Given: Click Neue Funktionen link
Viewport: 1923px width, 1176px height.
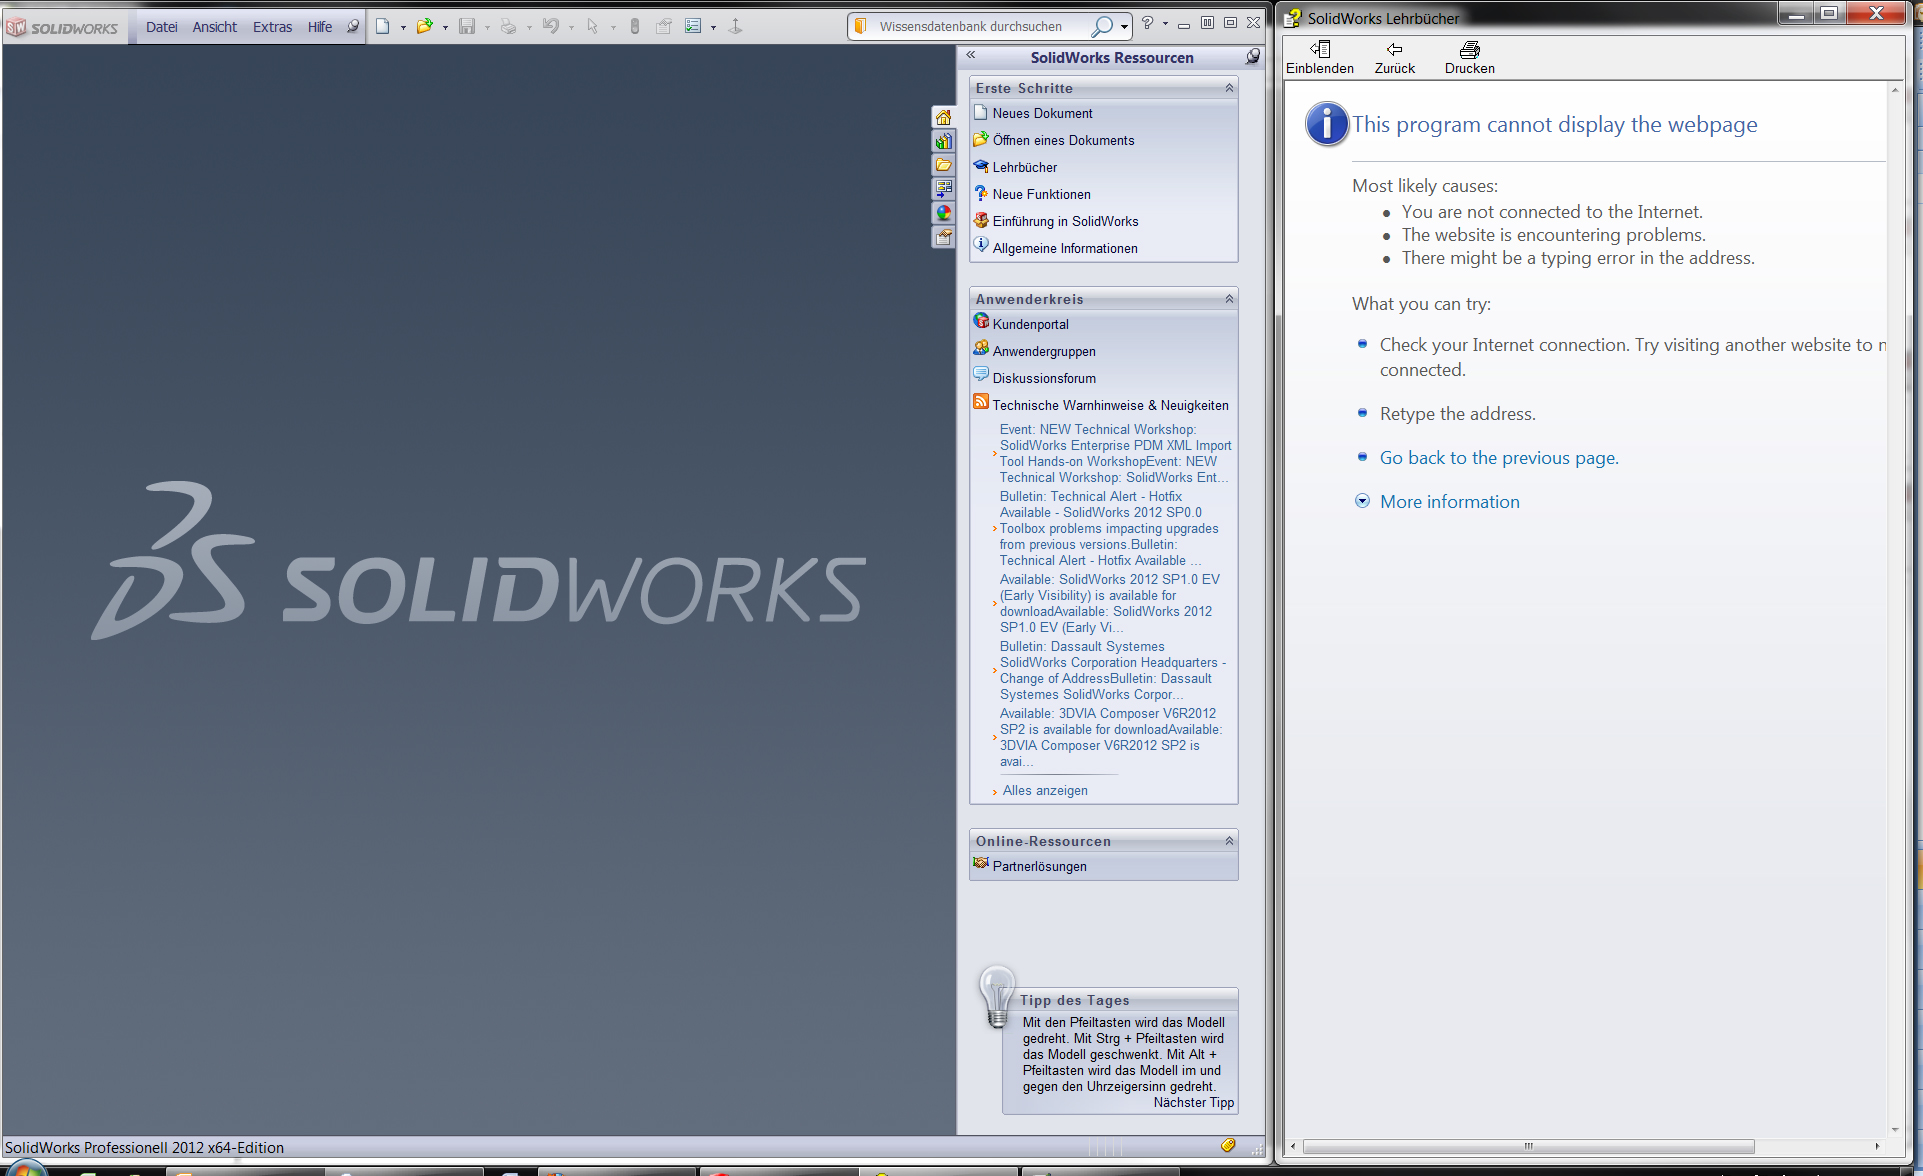Looking at the screenshot, I should (1041, 194).
